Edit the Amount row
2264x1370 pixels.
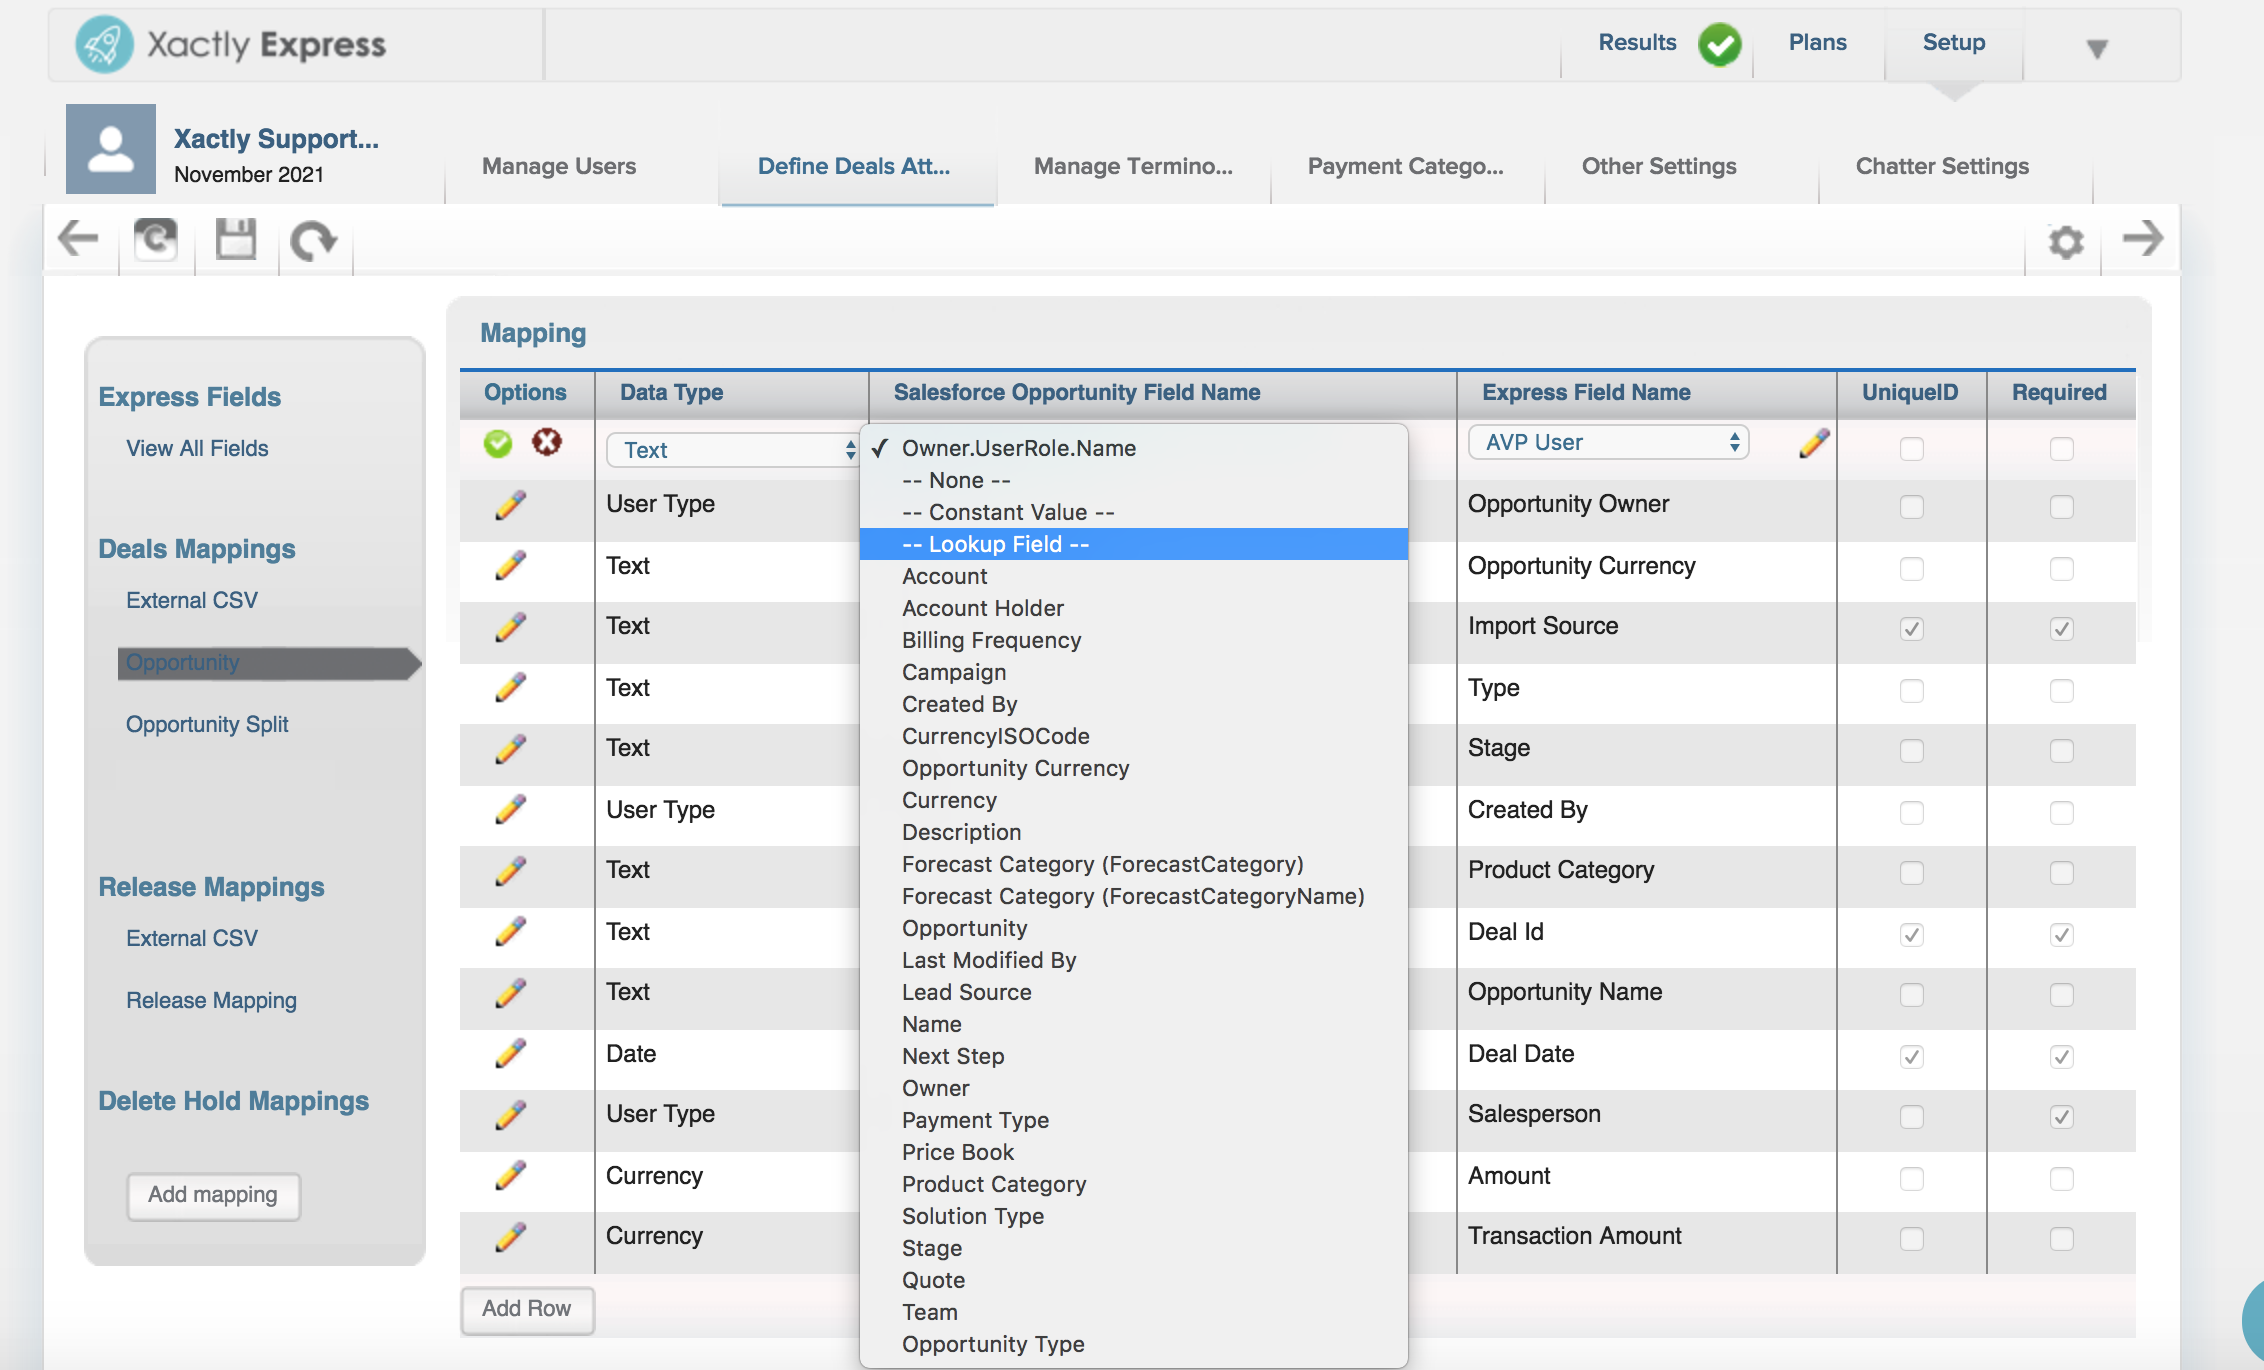pos(510,1176)
